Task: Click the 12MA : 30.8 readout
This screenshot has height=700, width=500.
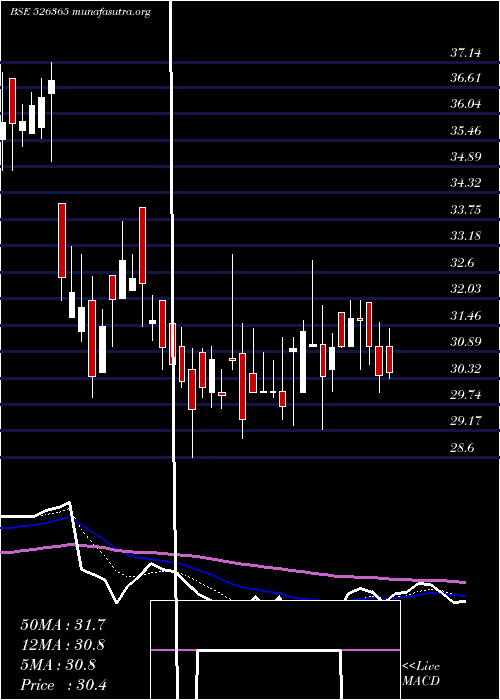Action: pyautogui.click(x=63, y=645)
